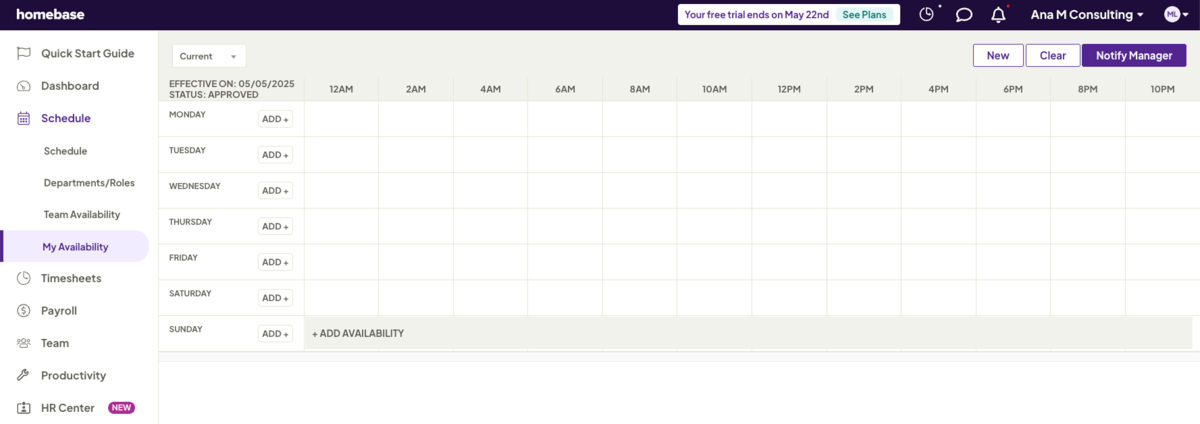The image size is (1200, 424).
Task: Click the Quick Start Guide flag icon
Action: point(23,54)
